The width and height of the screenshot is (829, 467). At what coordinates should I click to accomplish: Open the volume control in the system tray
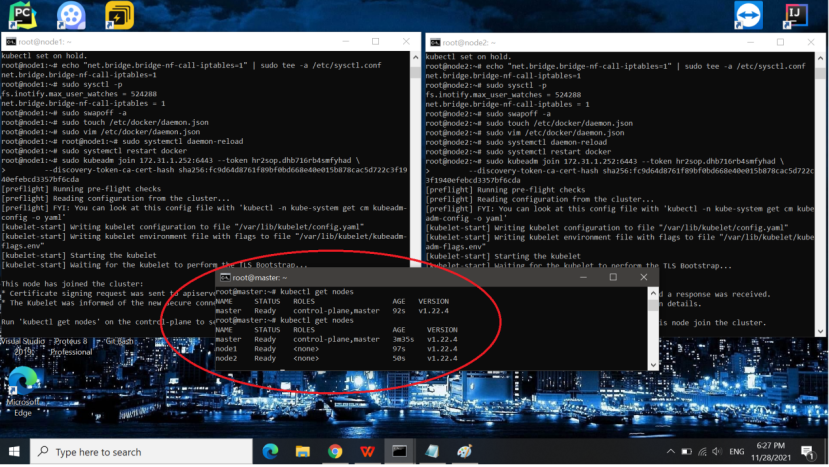717,452
